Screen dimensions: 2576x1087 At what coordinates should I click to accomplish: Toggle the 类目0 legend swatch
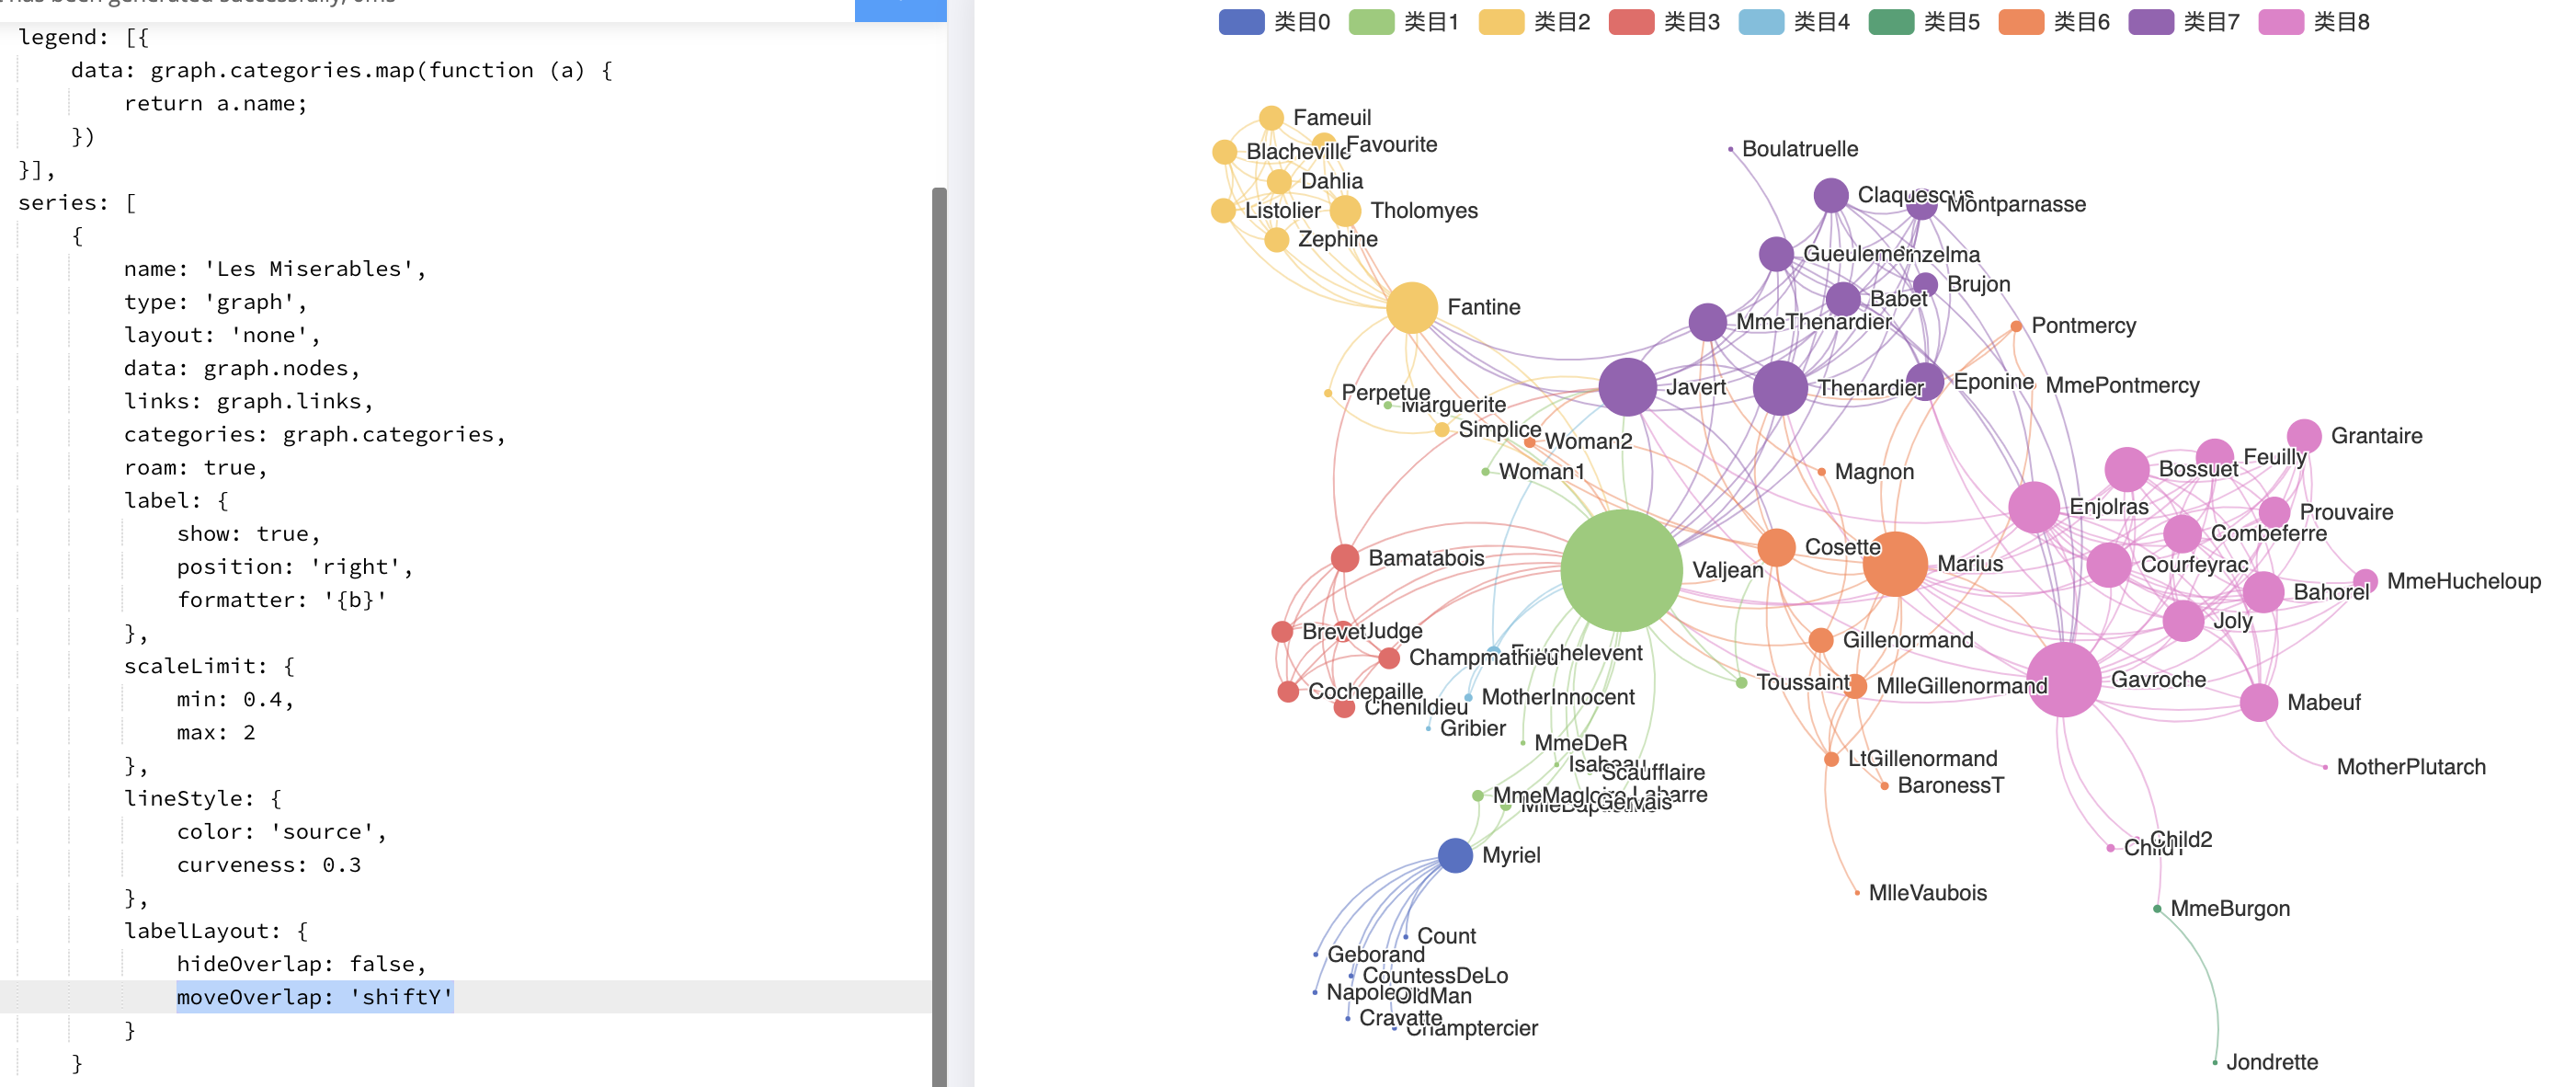1241,22
